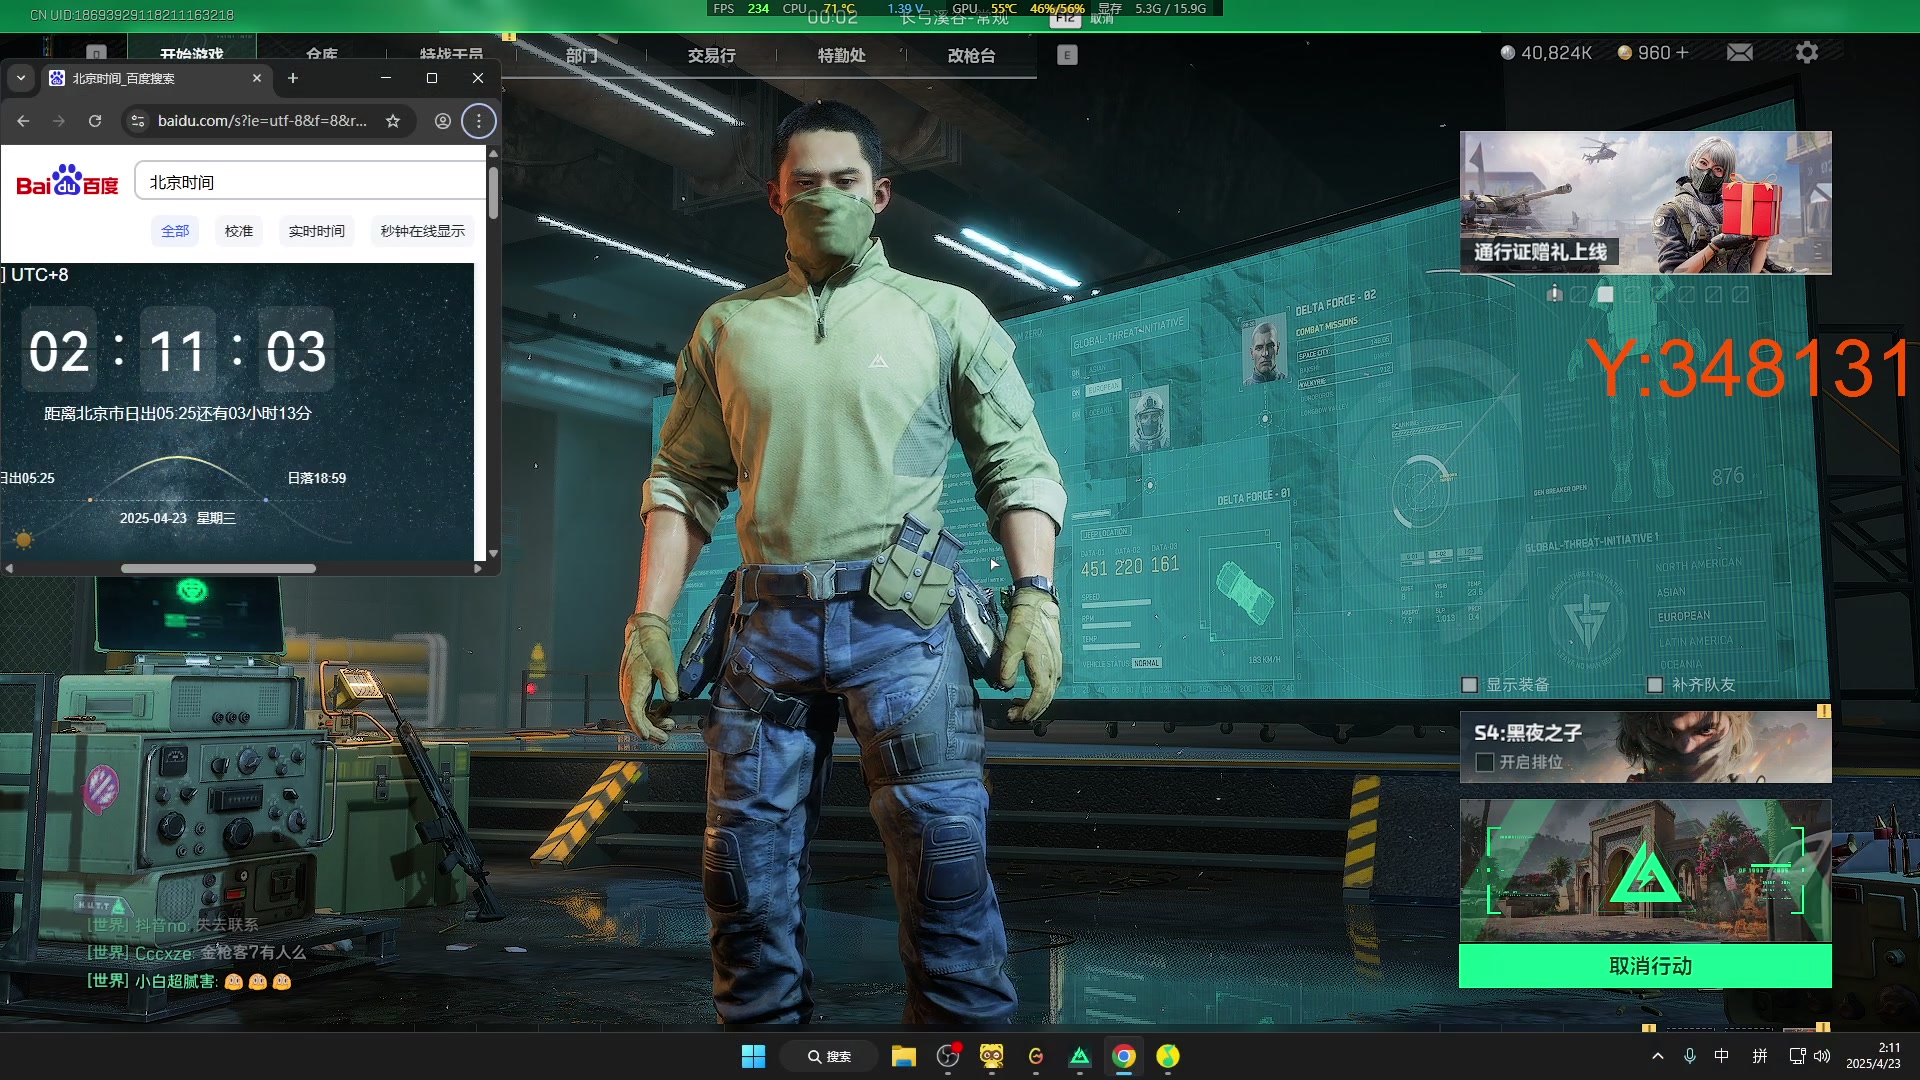Open Windows Start menu
Screen dimensions: 1920x1080
coord(753,1056)
